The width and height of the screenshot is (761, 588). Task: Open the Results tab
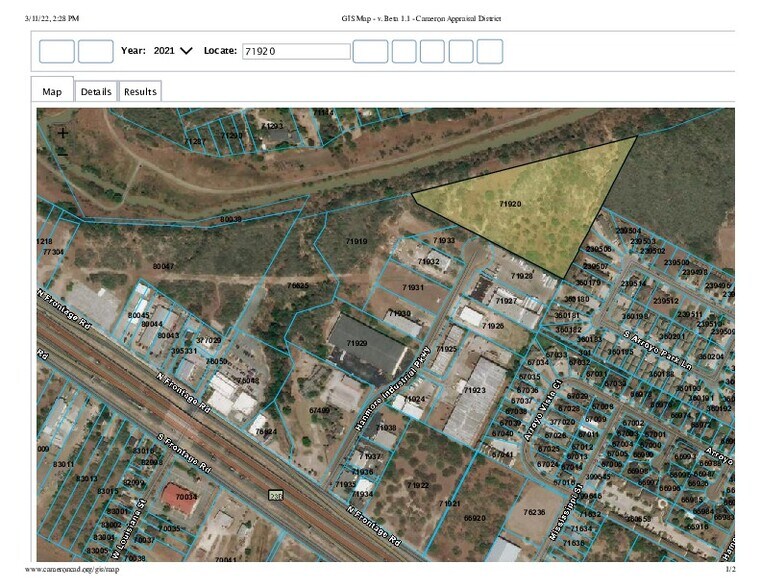pos(140,91)
